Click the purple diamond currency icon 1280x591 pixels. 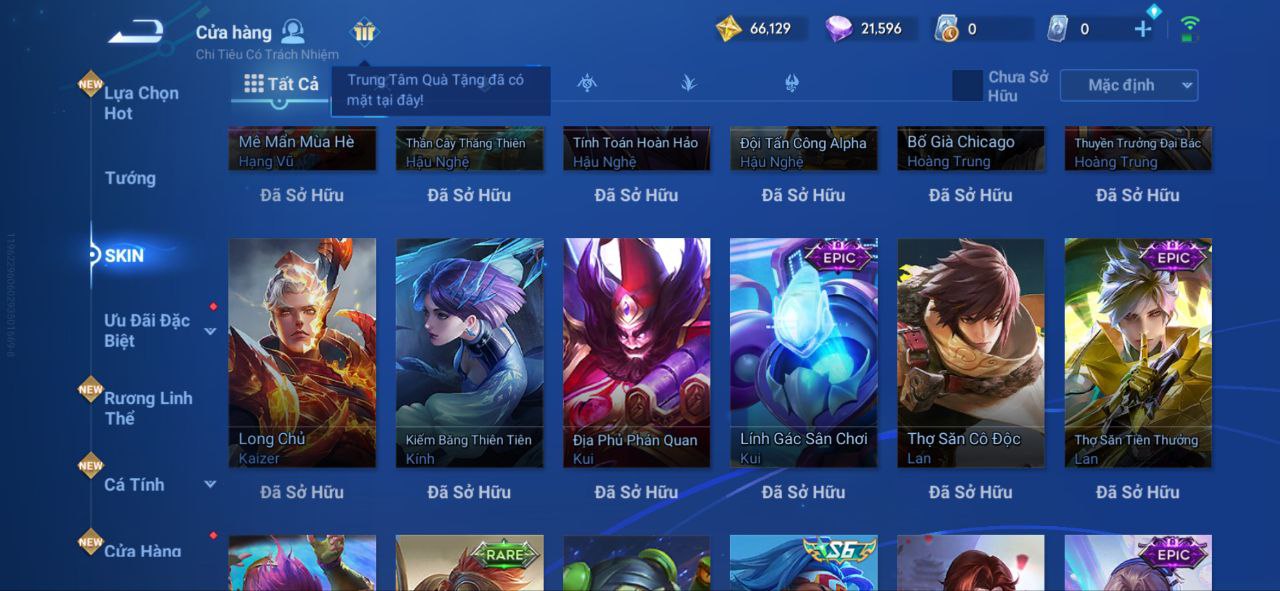(839, 29)
